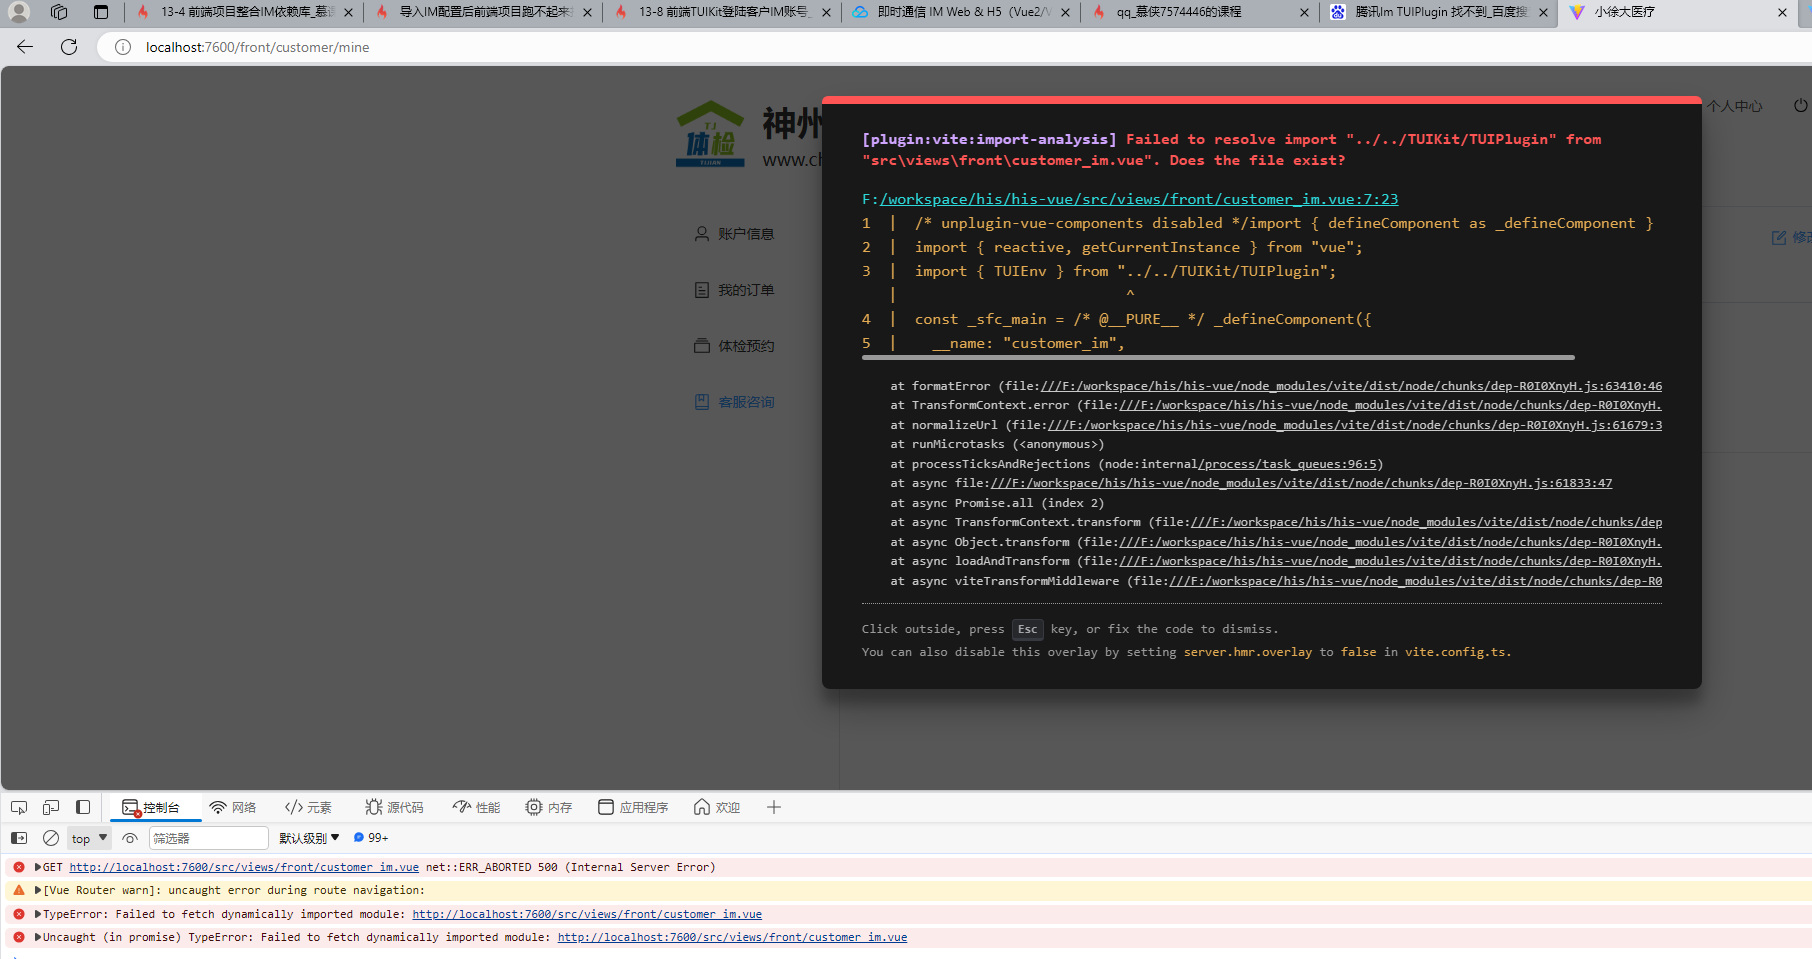Click the 体检 site logo
The width and height of the screenshot is (1812, 959).
(710, 134)
